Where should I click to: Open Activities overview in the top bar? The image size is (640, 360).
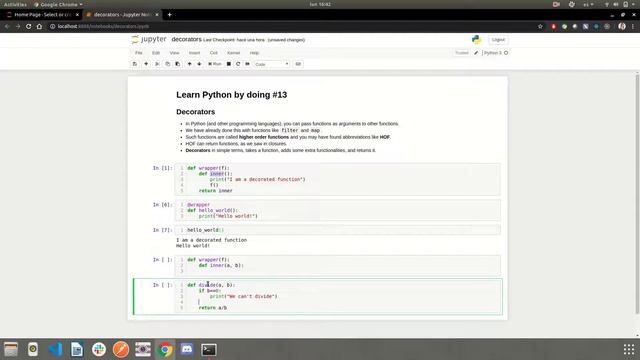tap(15, 4)
